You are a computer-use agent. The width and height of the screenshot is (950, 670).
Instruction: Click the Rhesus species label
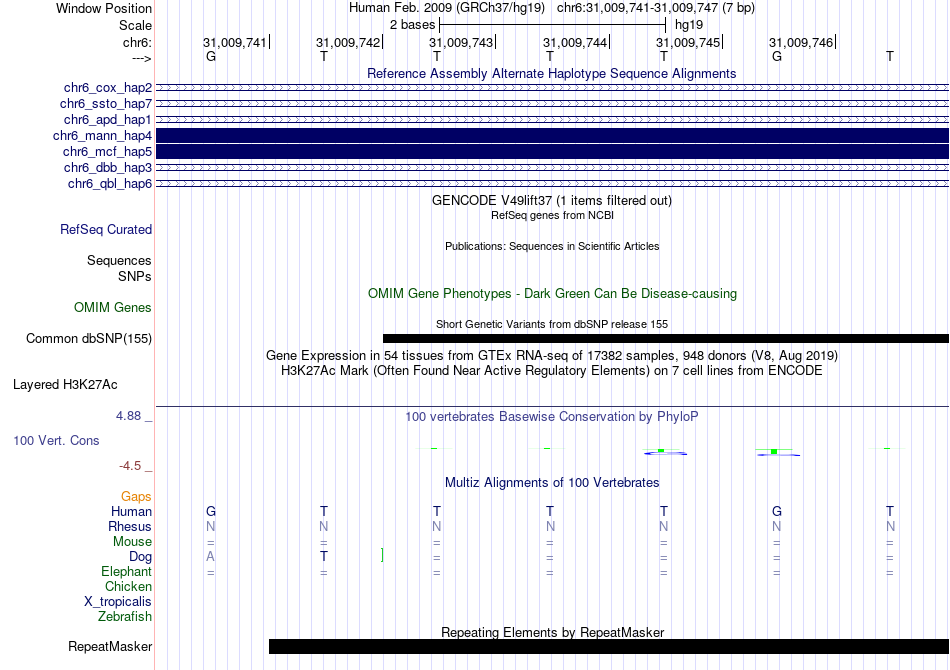coord(130,526)
